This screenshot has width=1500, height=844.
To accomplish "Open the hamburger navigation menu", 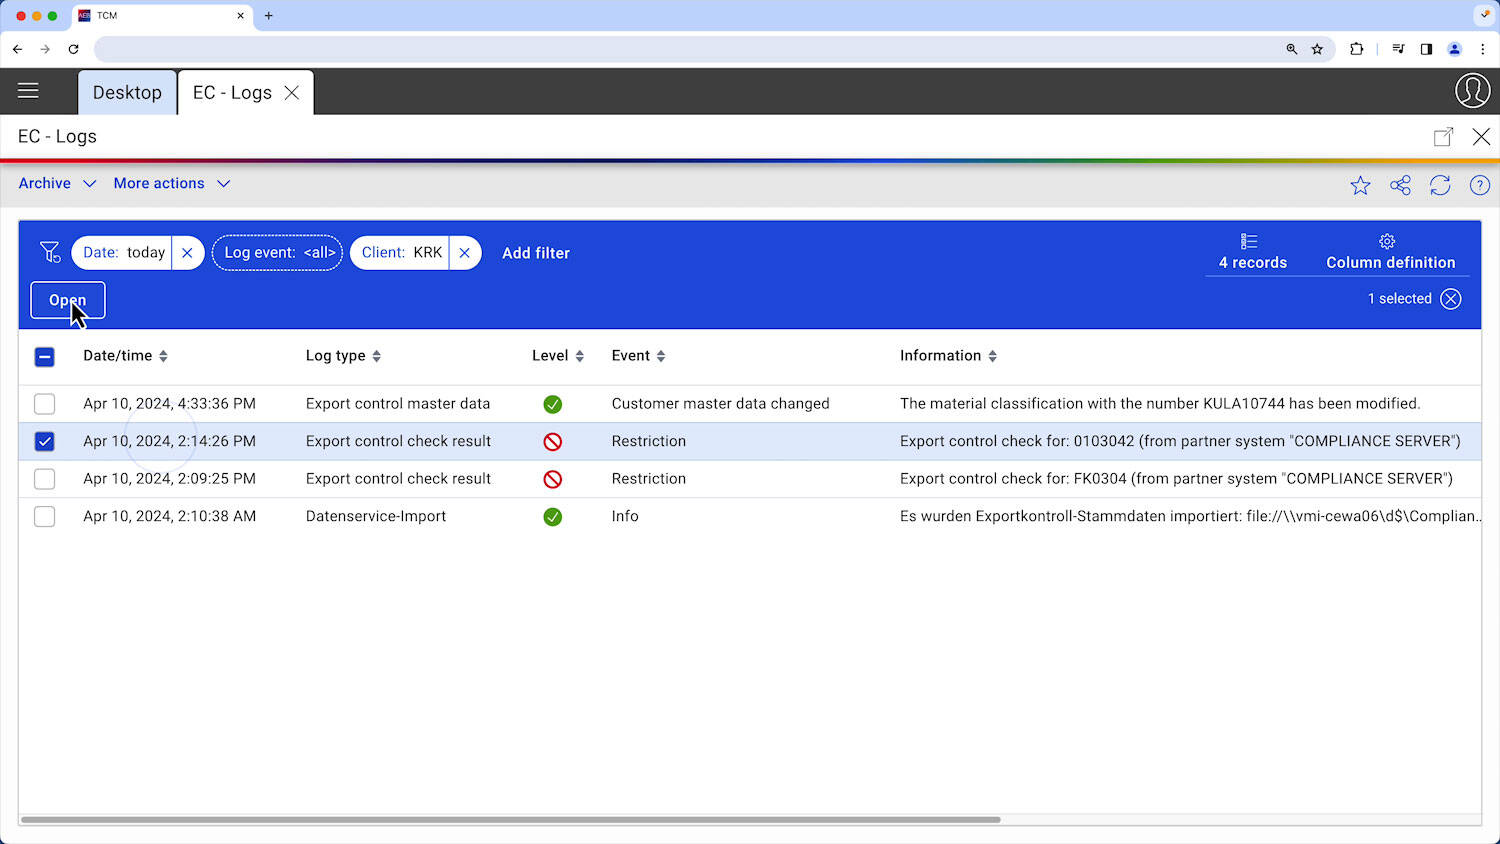I will coord(28,91).
